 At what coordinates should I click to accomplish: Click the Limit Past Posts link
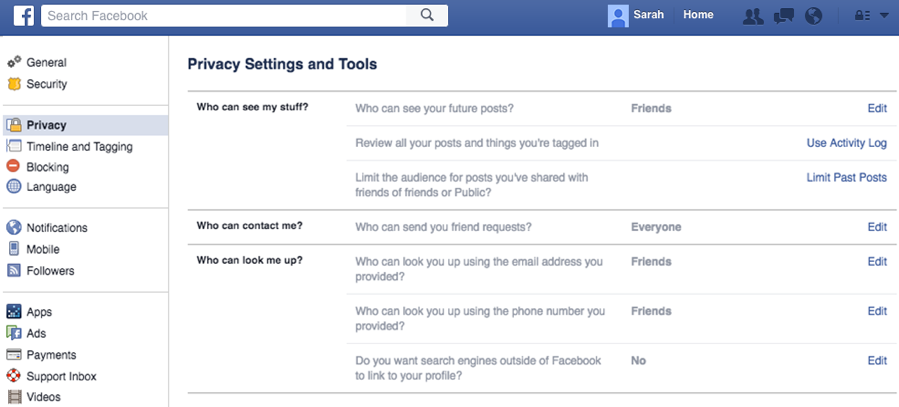pos(846,177)
